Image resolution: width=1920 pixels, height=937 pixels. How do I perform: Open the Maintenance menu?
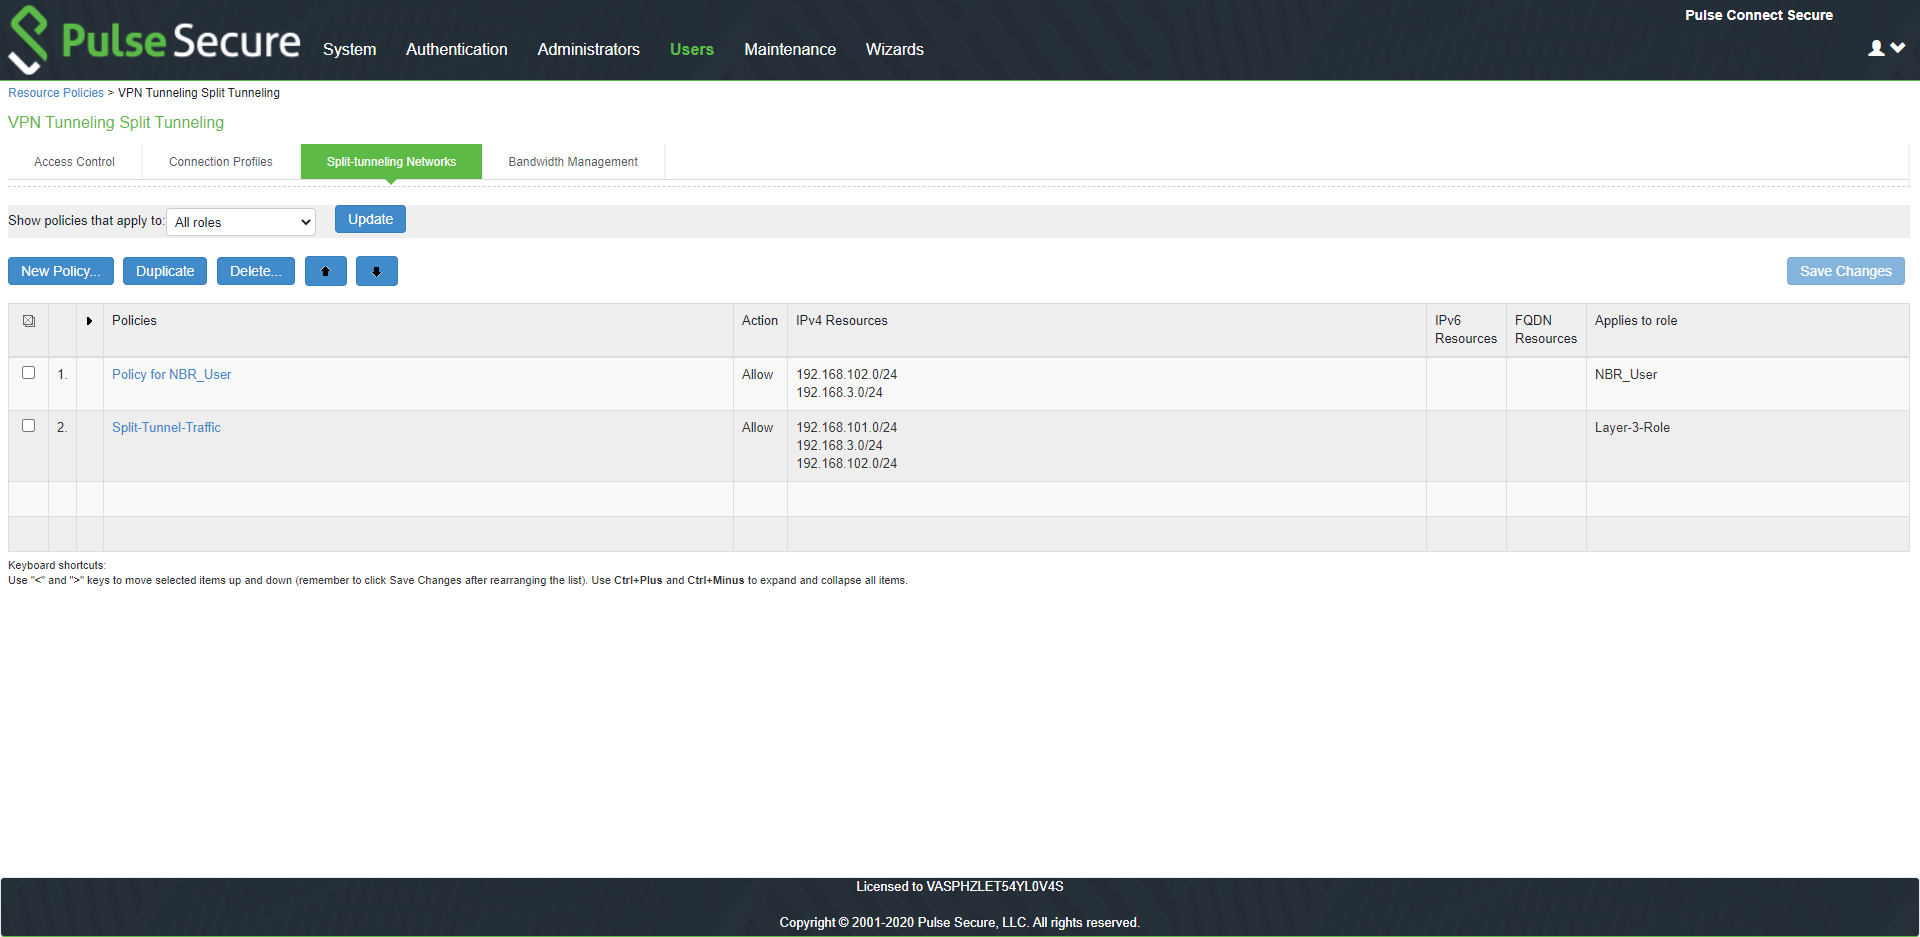point(790,49)
